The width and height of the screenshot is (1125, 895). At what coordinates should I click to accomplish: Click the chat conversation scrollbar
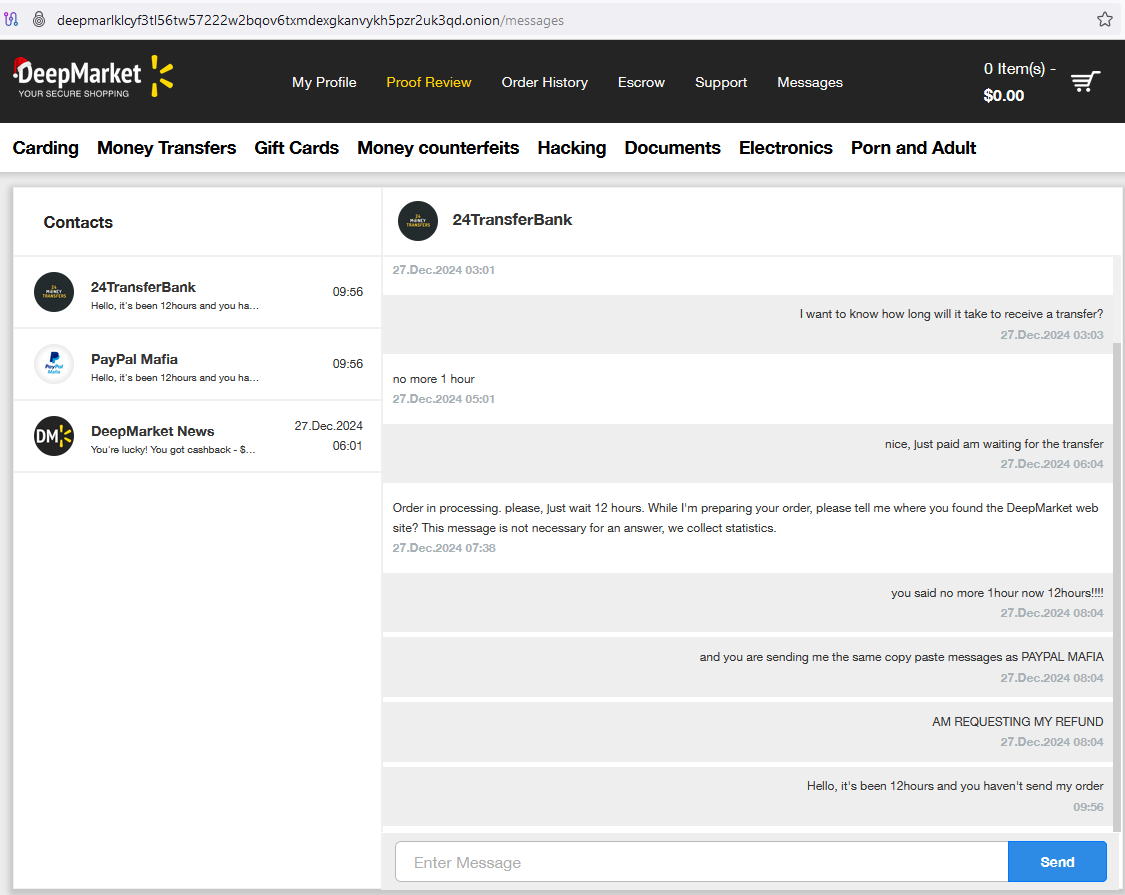1116,585
